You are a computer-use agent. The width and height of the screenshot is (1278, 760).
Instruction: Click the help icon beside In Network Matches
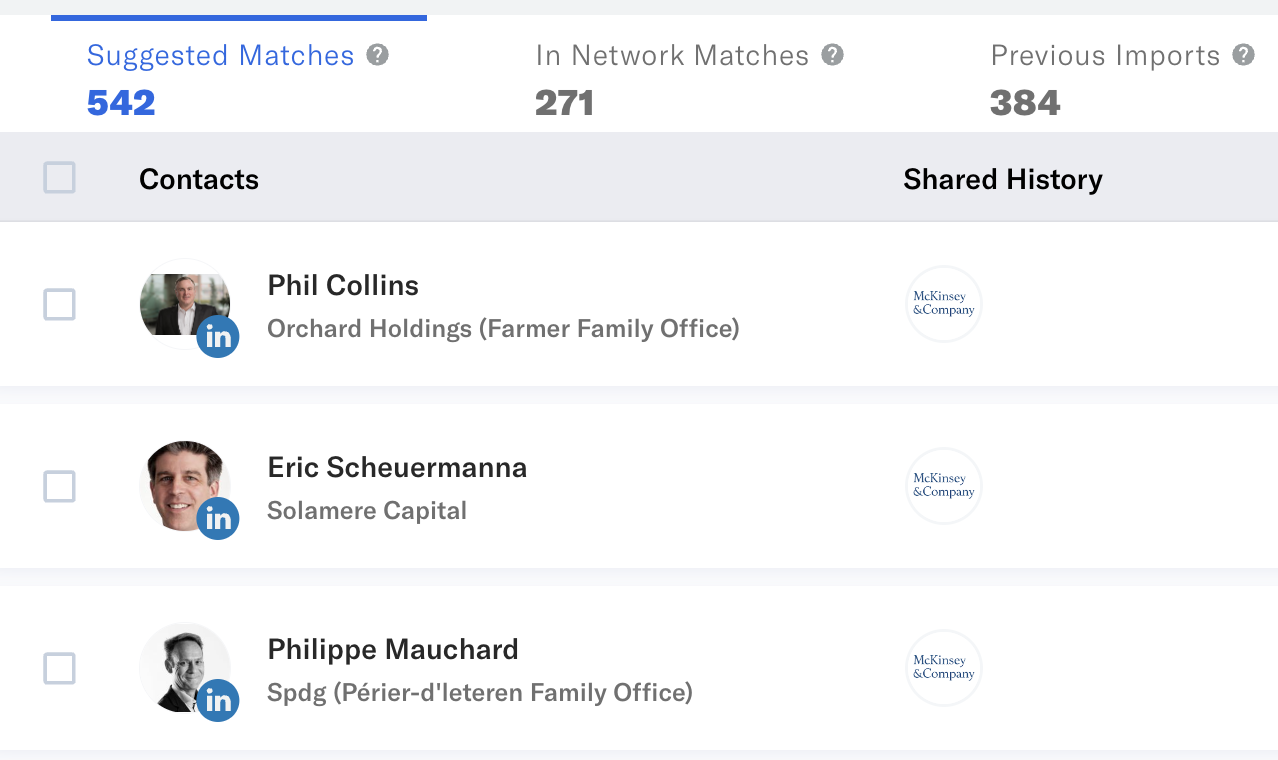[x=832, y=55]
